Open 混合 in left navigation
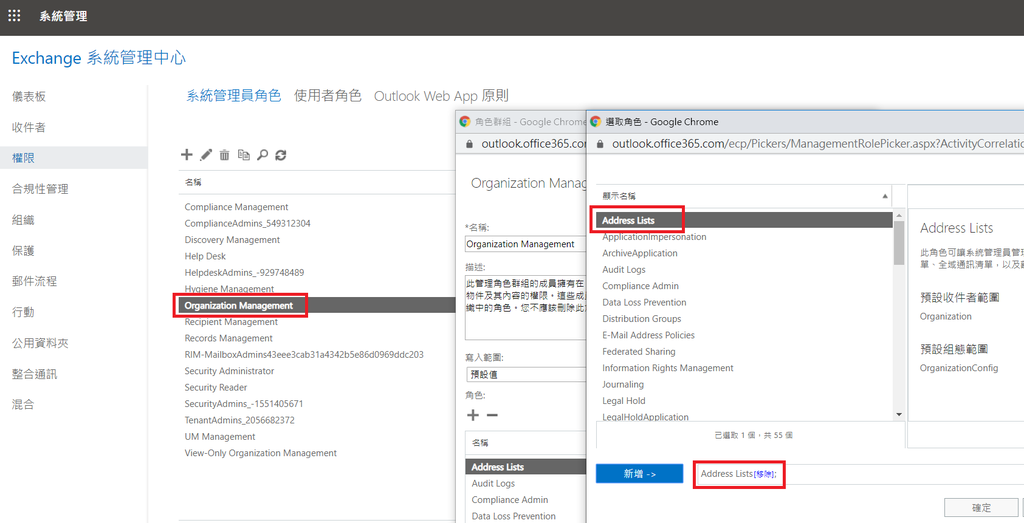The width and height of the screenshot is (1024, 523). (24, 405)
